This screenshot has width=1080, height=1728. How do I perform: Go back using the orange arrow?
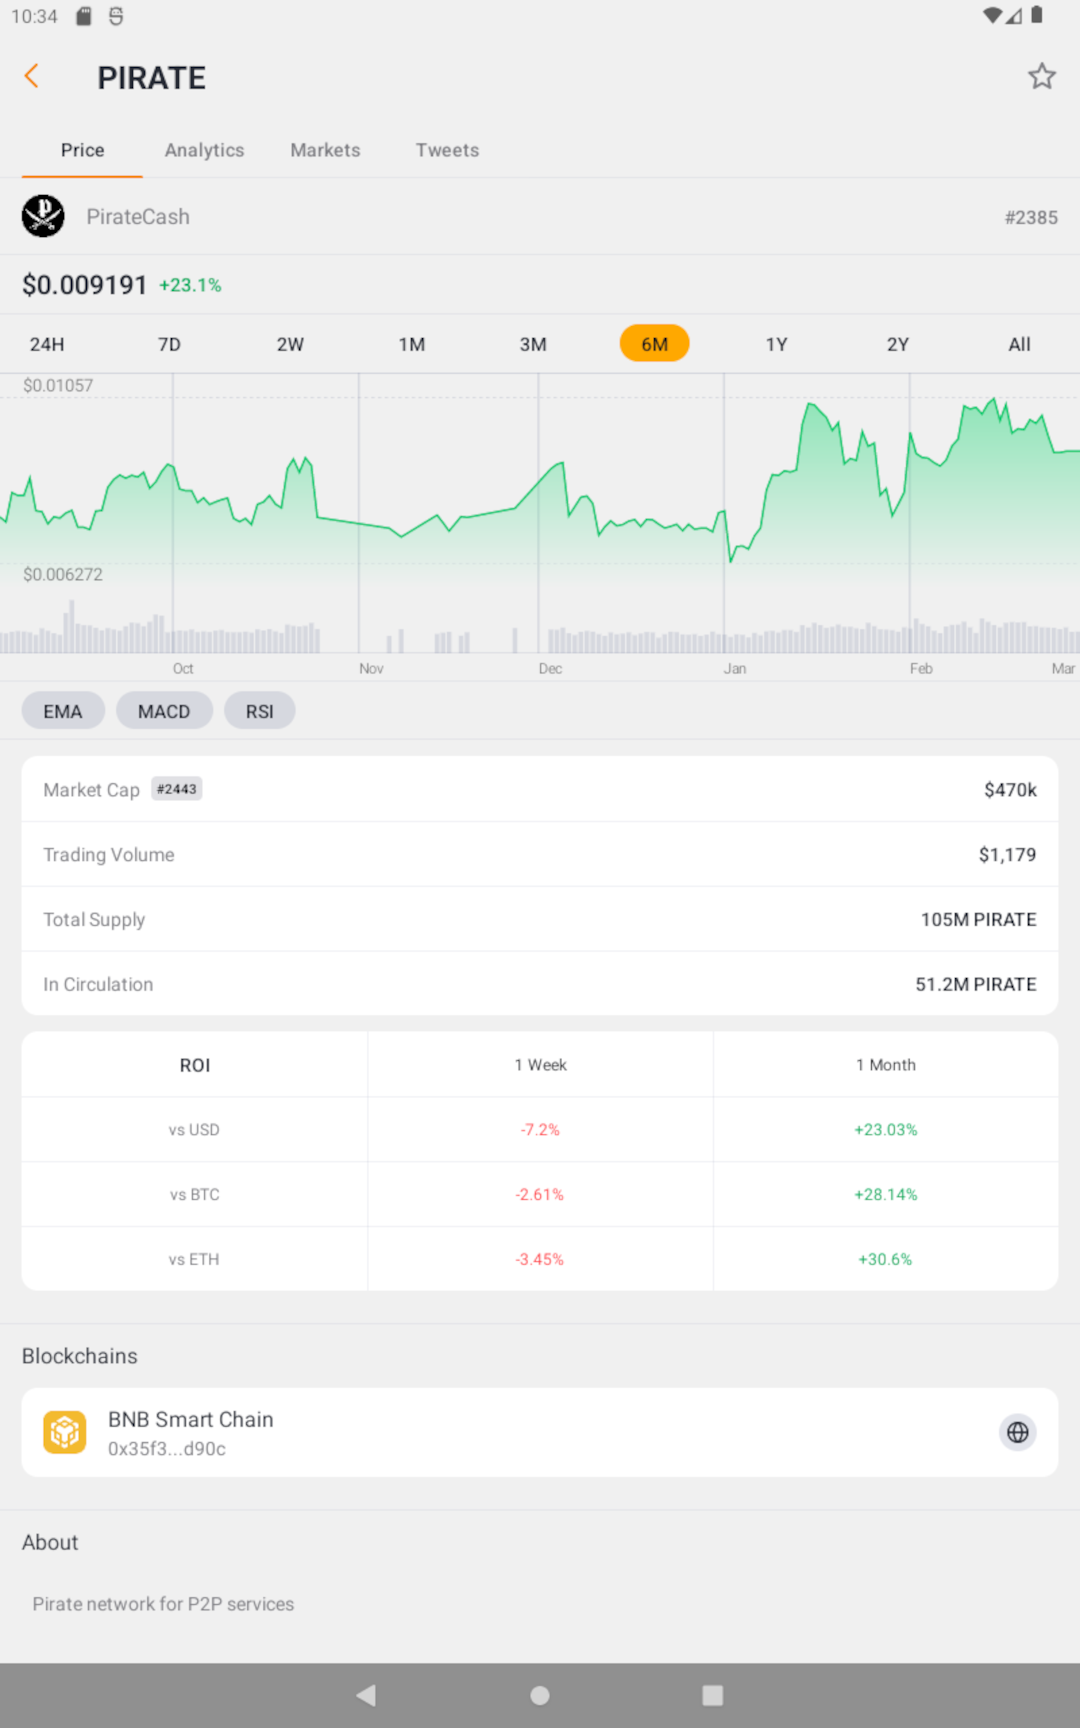(32, 76)
